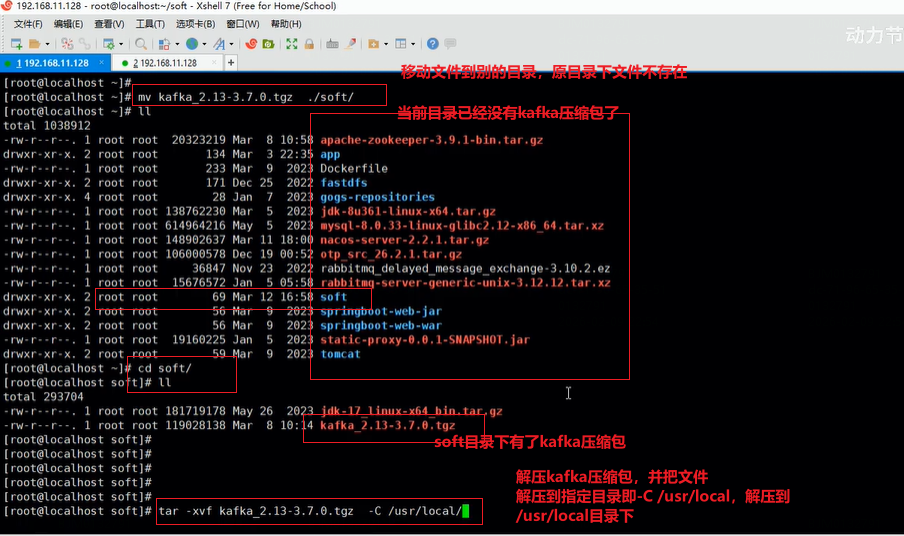The width and height of the screenshot is (904, 536).
Task: Click the Disconnect icon
Action: 67,44
